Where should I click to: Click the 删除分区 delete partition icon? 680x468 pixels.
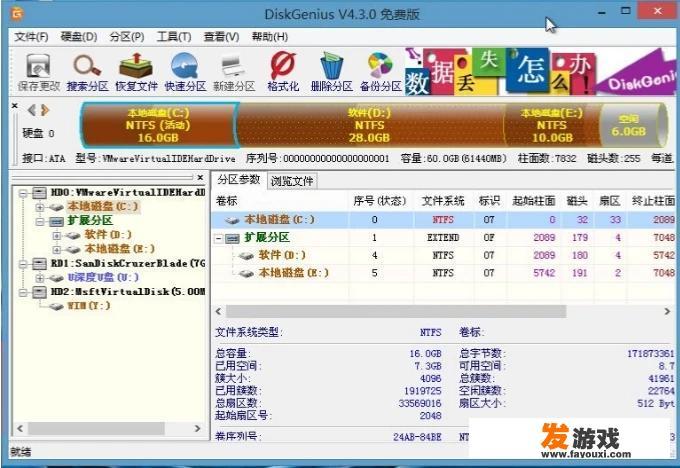(x=331, y=72)
